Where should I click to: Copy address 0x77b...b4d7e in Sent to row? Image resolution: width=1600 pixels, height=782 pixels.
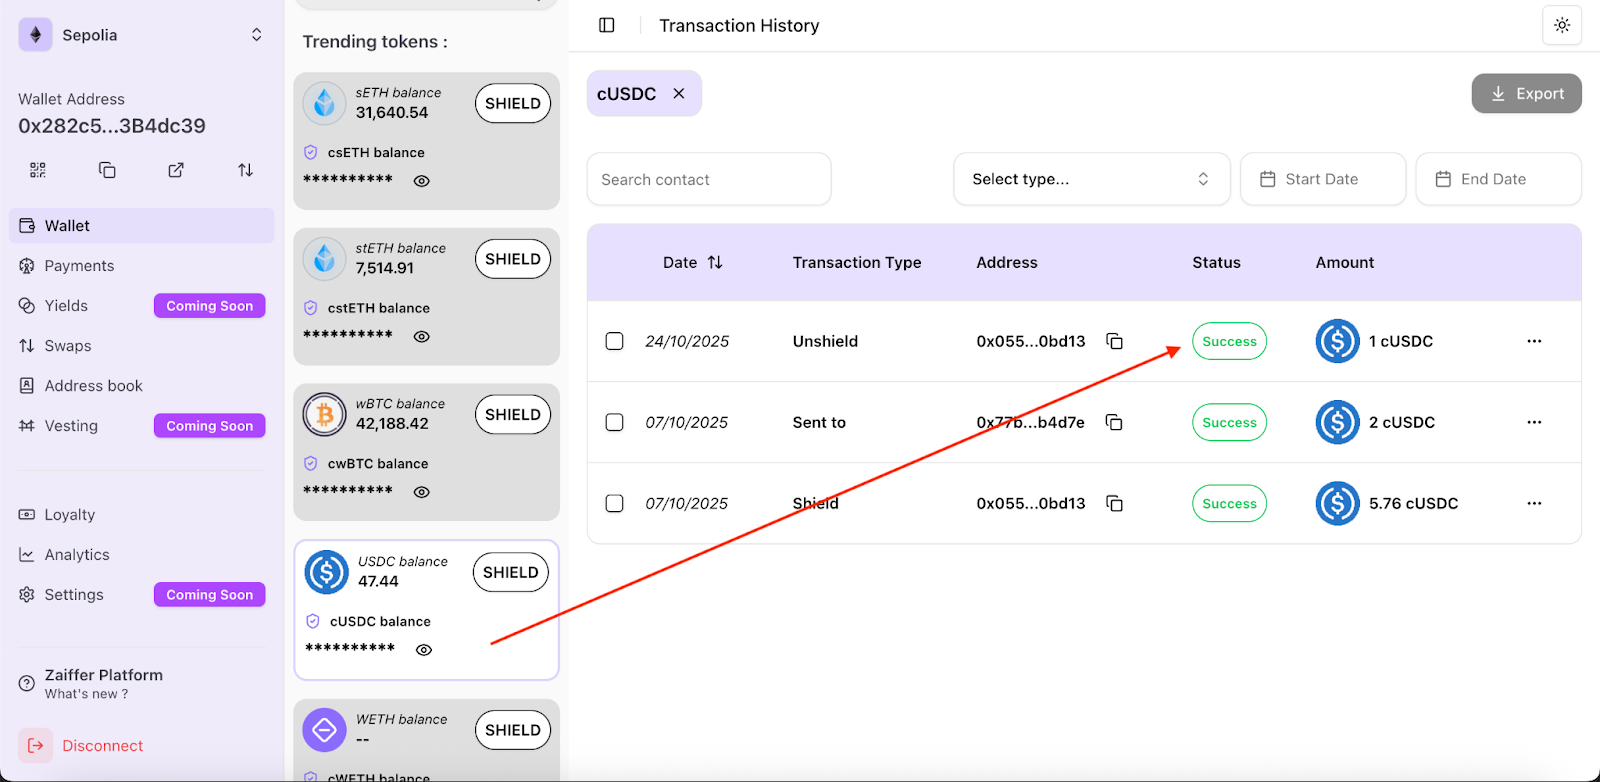pos(1114,422)
